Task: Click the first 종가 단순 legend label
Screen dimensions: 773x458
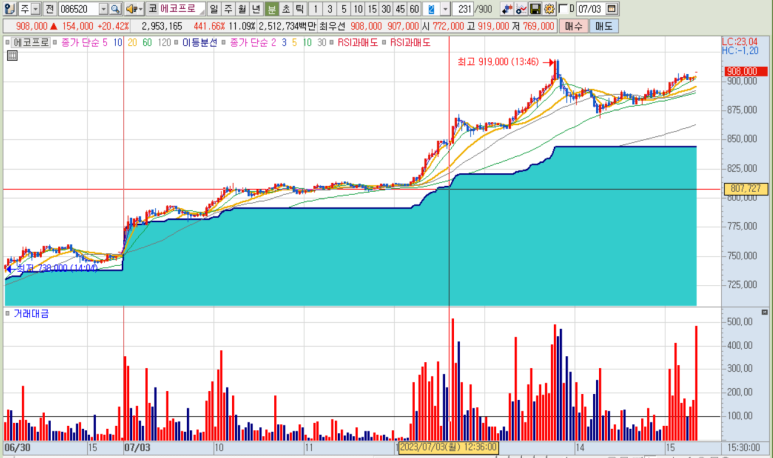Action: click(x=79, y=42)
